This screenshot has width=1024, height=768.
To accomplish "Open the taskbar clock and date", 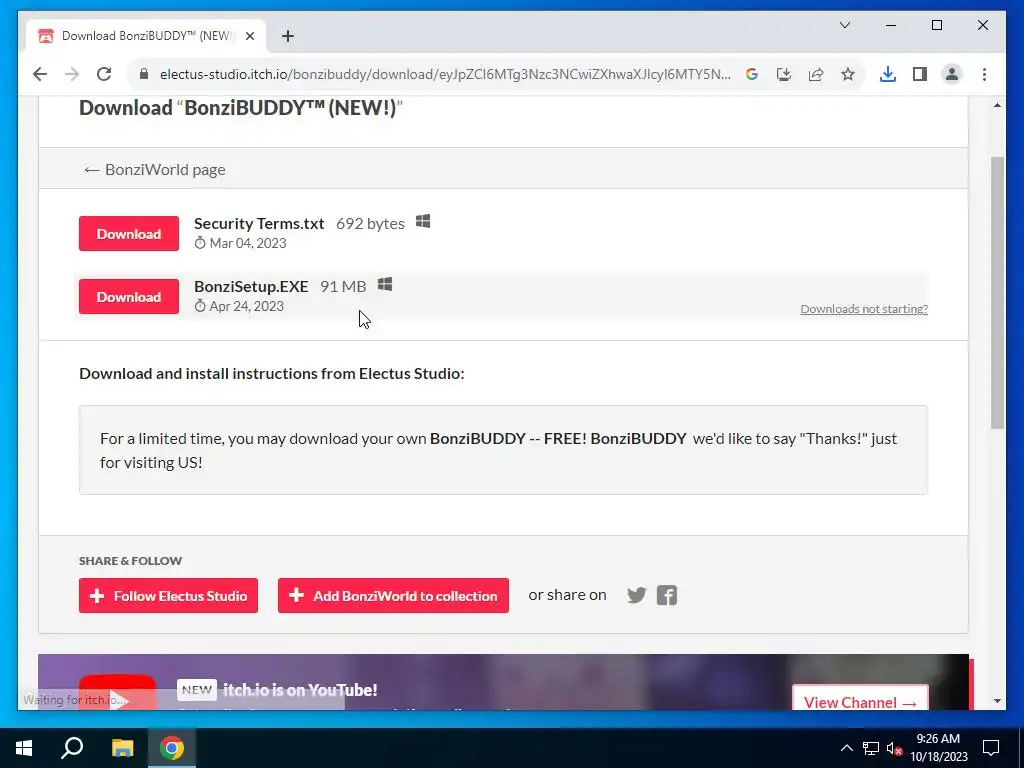I will [x=938, y=748].
